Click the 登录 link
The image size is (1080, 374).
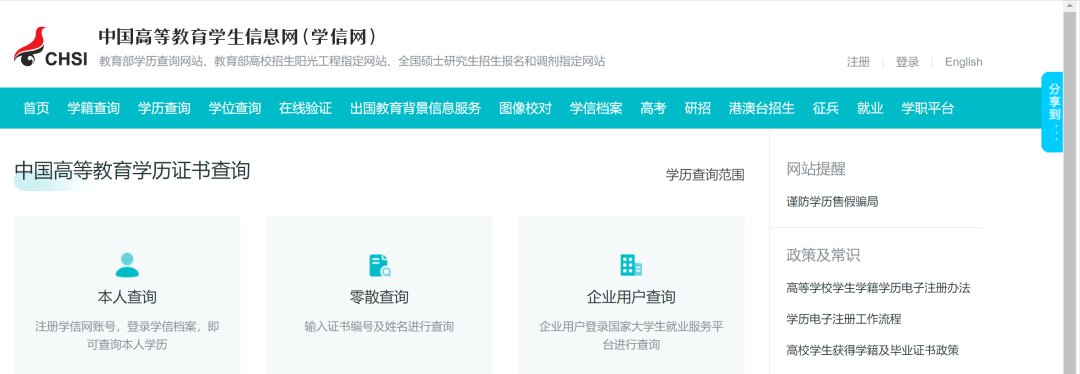tap(907, 62)
